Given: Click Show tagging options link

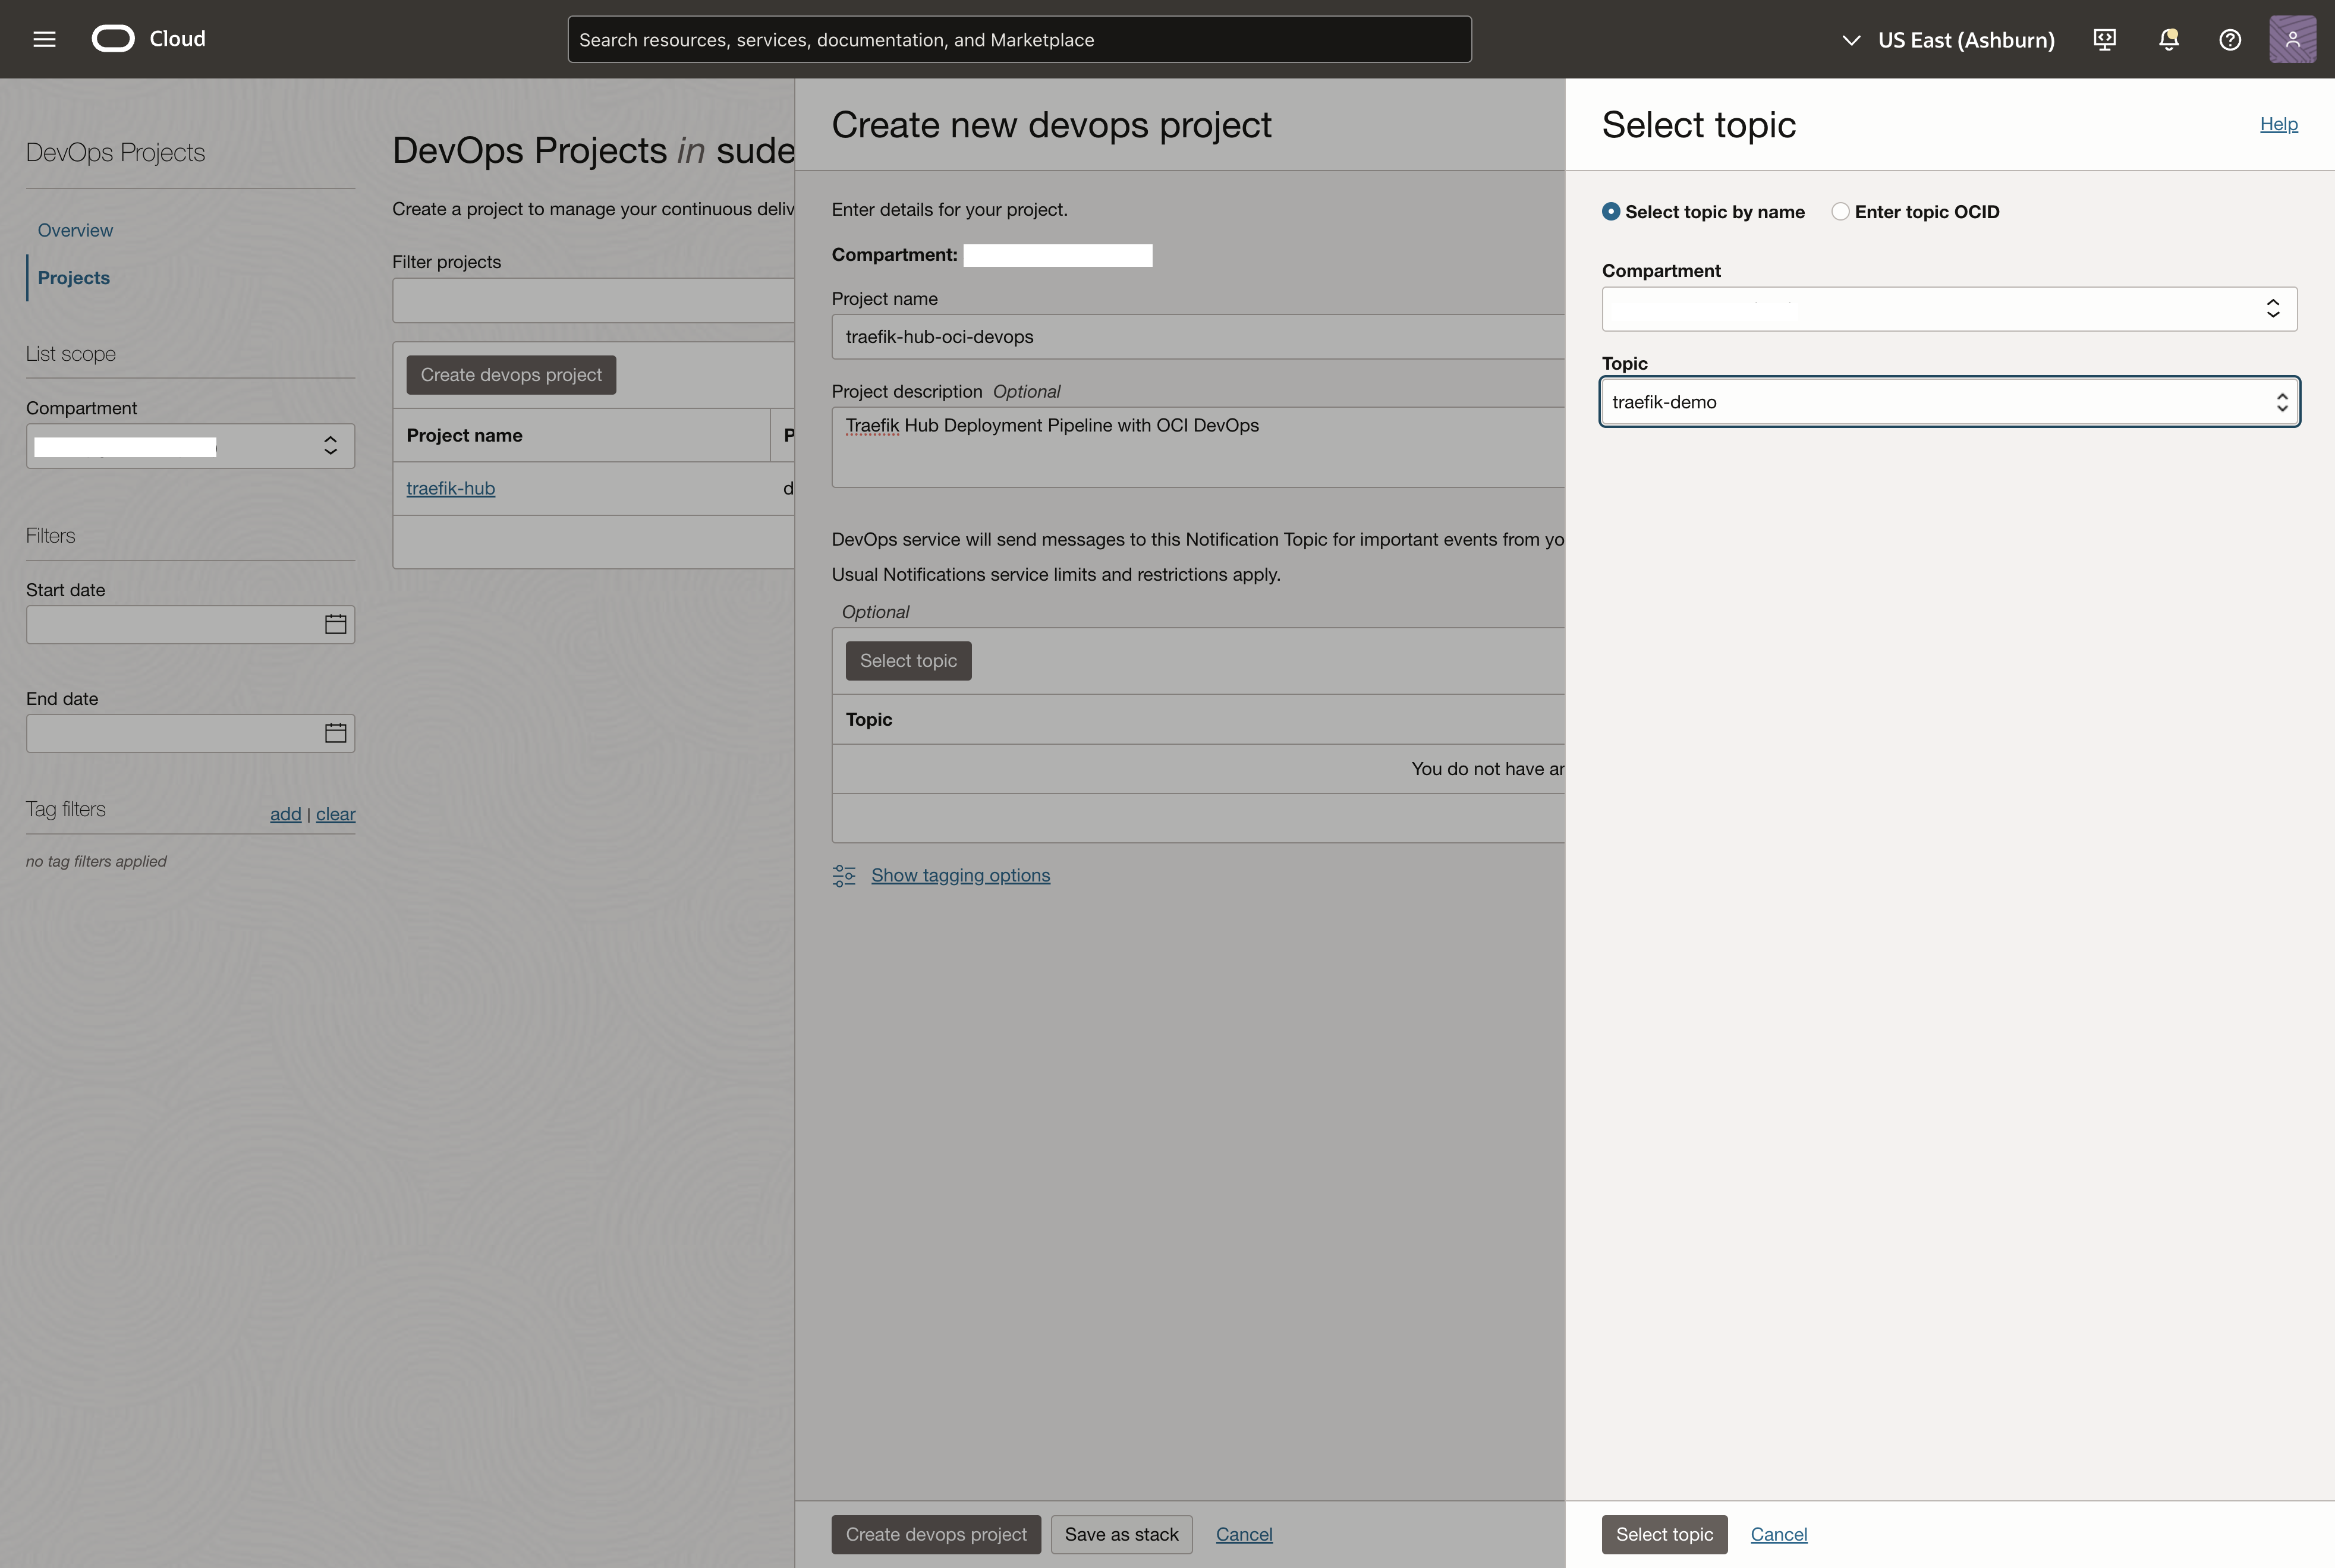Looking at the screenshot, I should pos(959,875).
